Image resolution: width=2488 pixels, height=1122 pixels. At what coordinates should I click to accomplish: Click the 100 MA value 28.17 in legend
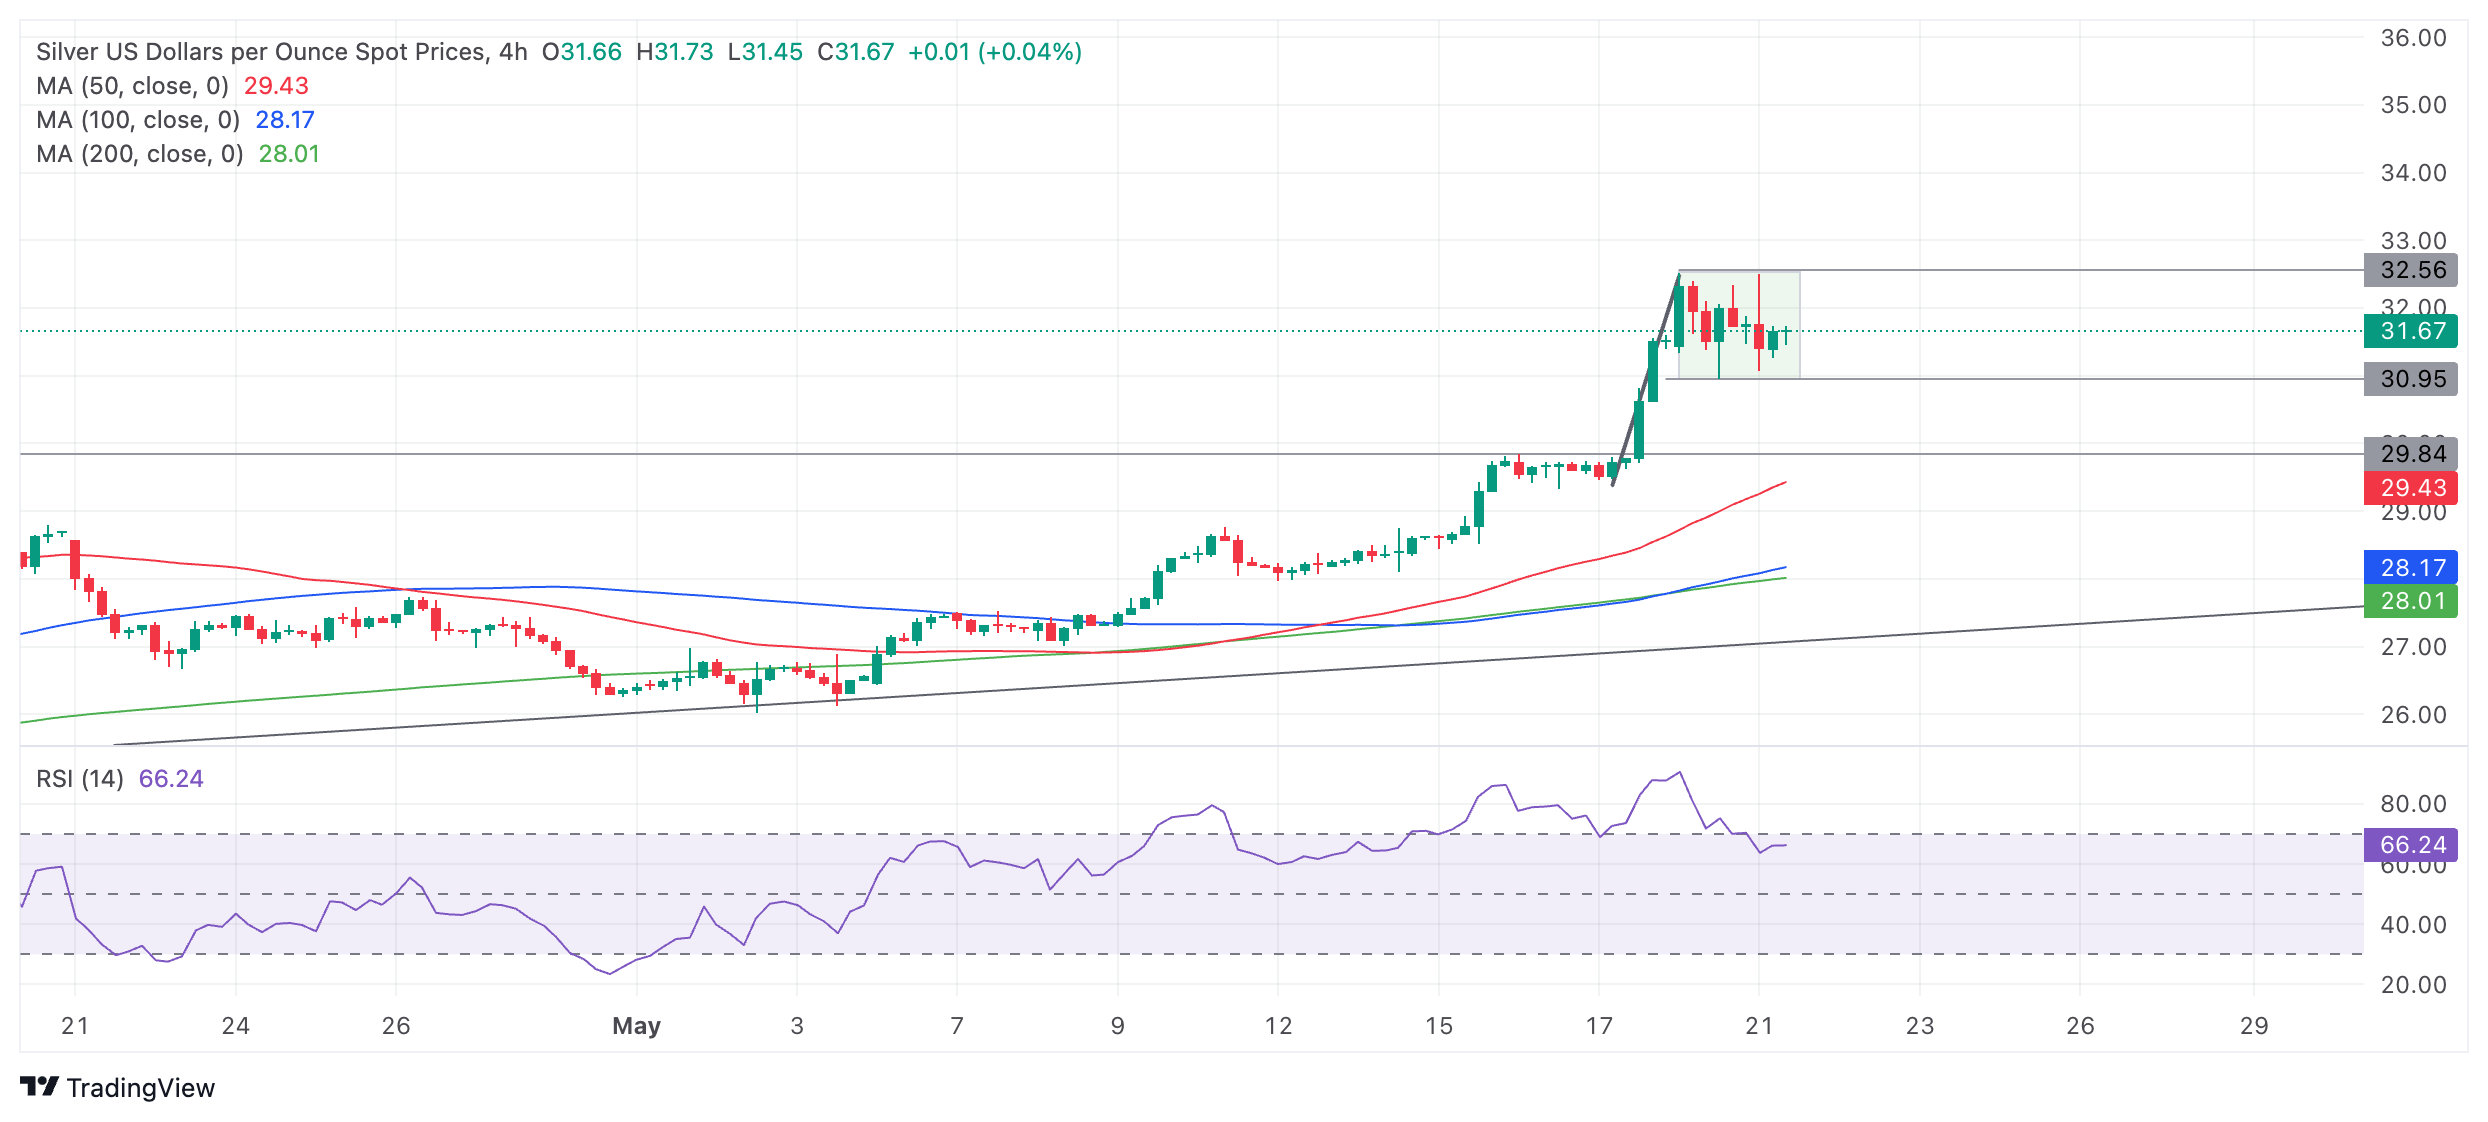[x=285, y=120]
